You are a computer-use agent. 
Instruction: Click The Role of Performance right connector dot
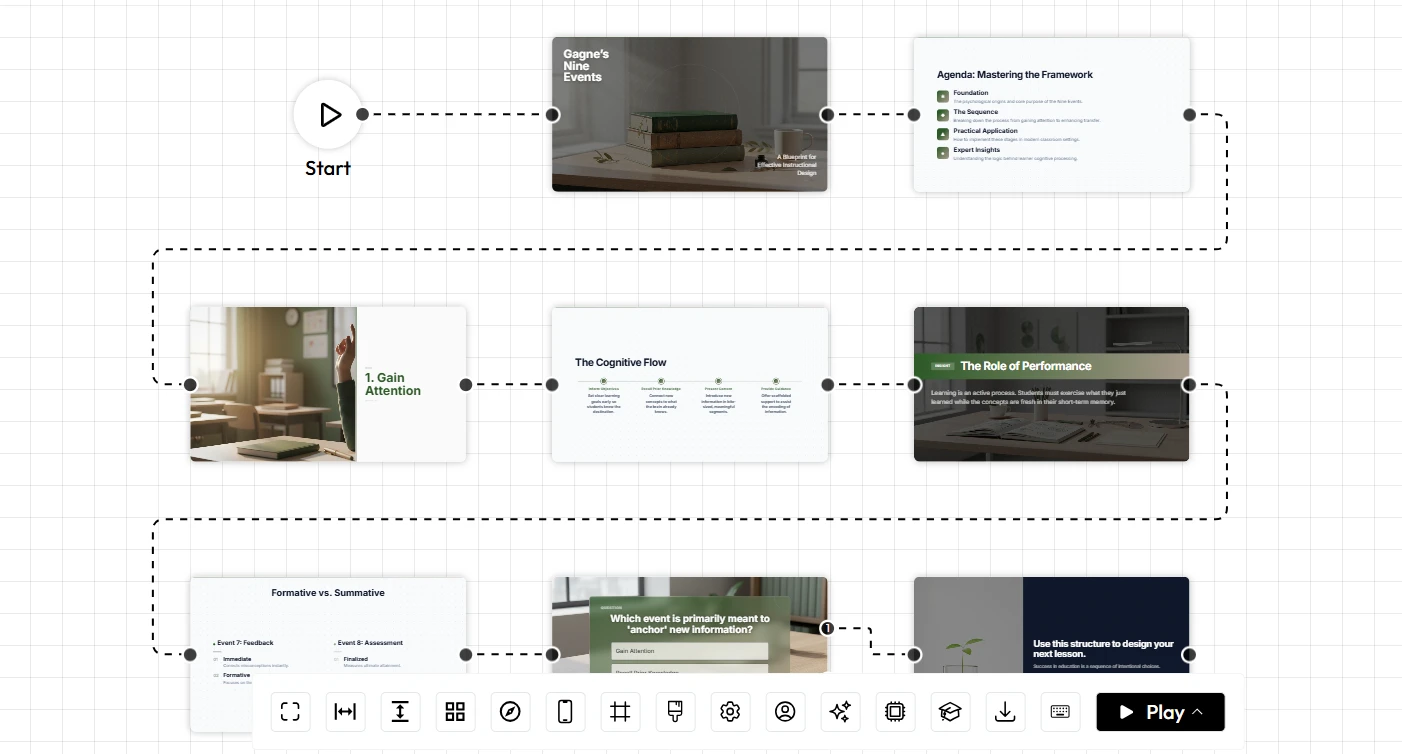[1189, 384]
